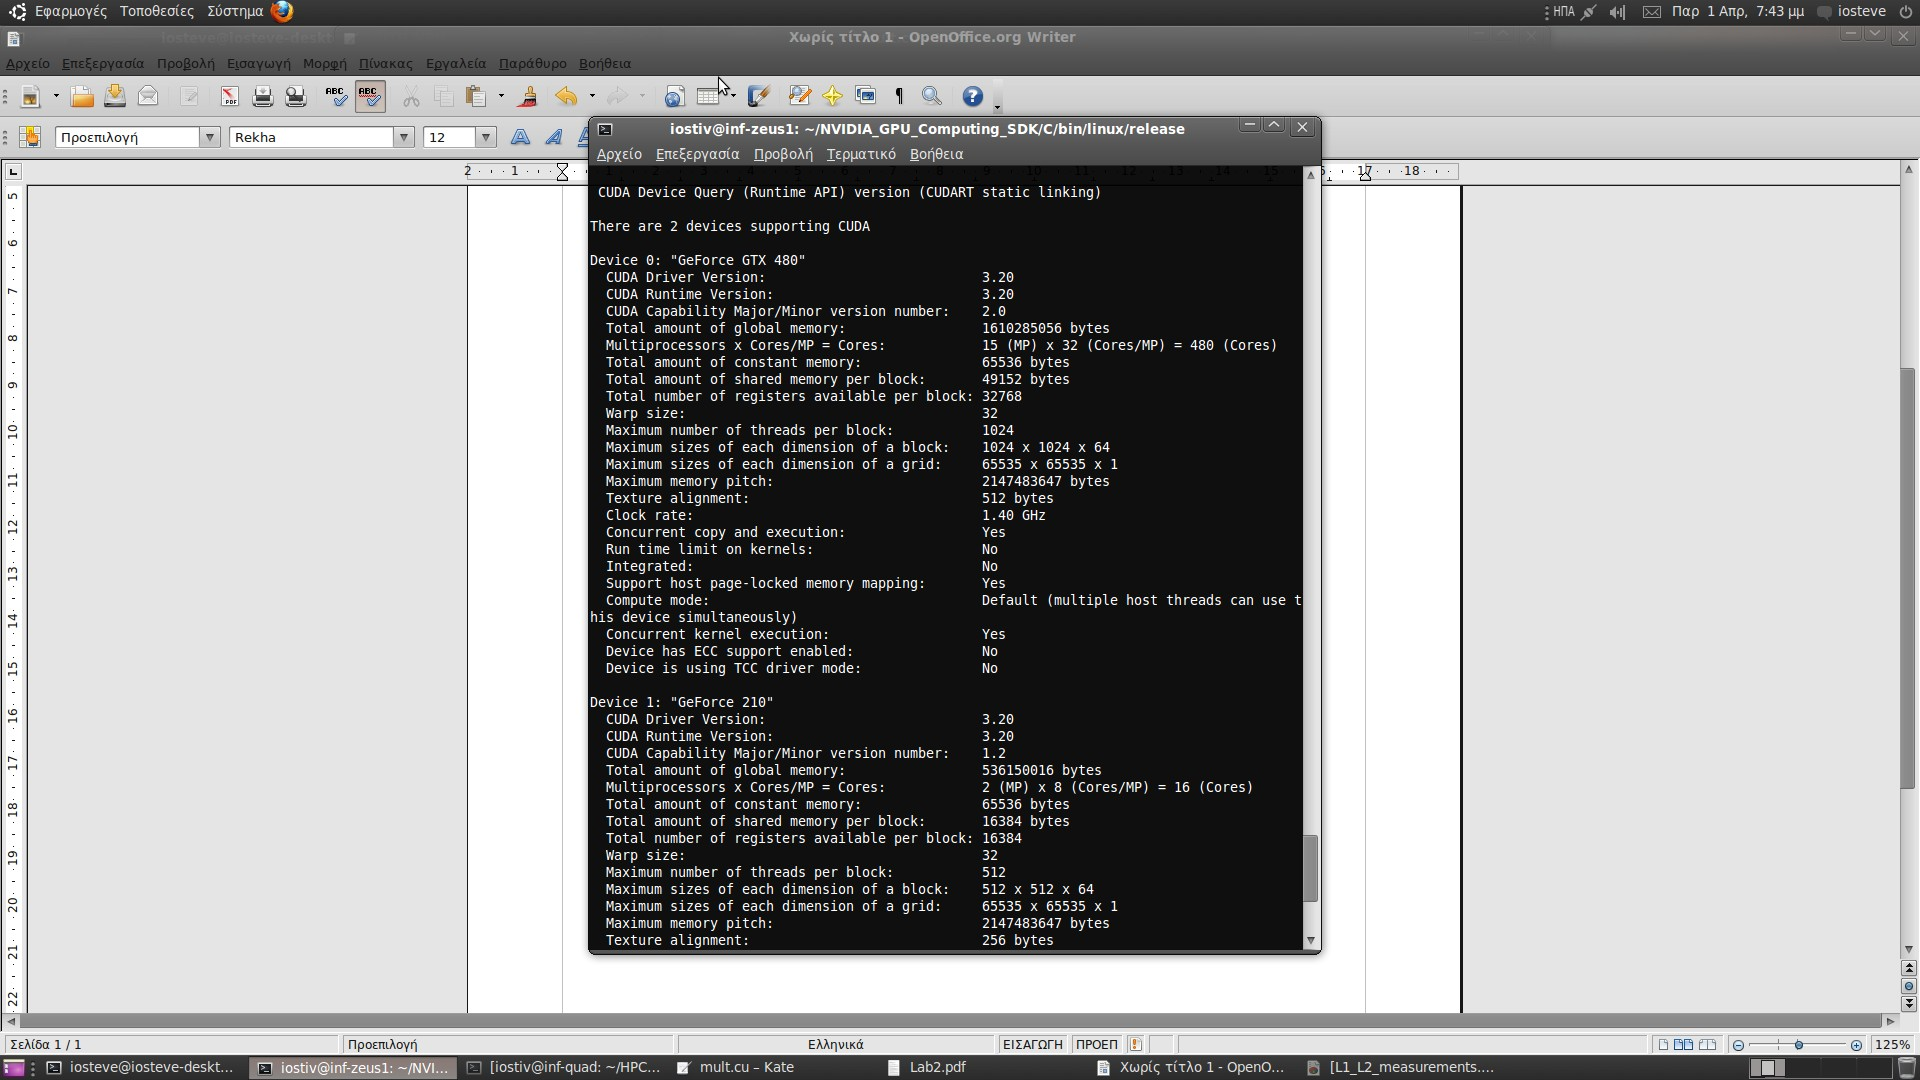
Task: Select the Format Paintbrush tool
Action: coord(528,96)
